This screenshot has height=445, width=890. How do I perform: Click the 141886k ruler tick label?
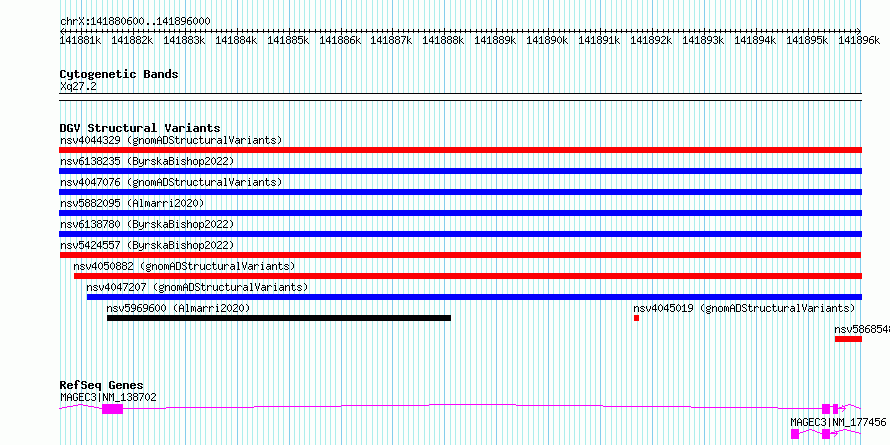click(x=340, y=40)
